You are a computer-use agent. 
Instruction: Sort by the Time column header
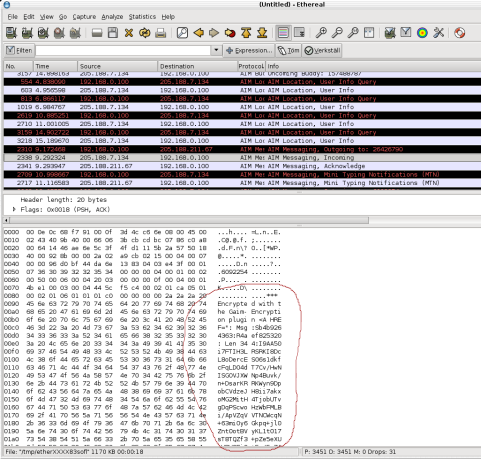point(55,66)
